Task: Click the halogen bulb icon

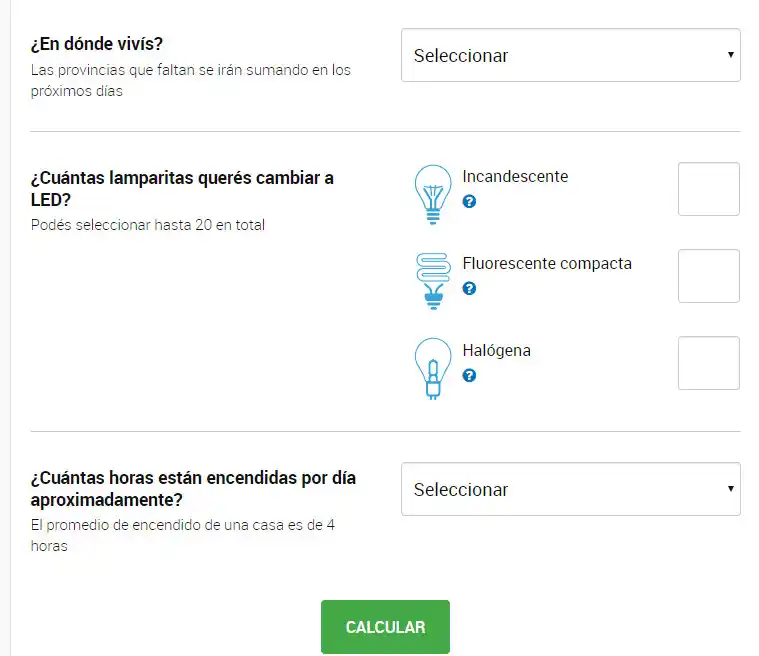Action: 432,368
